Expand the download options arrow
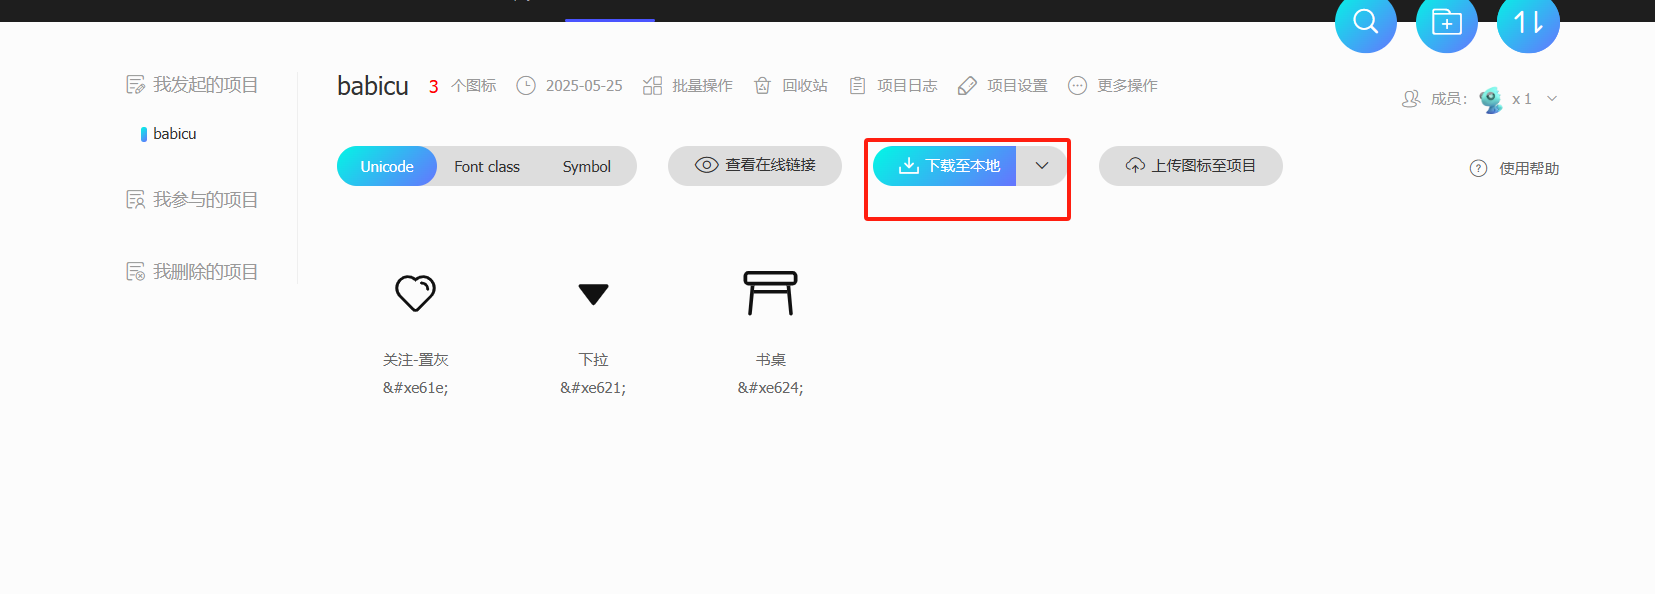 (1042, 165)
